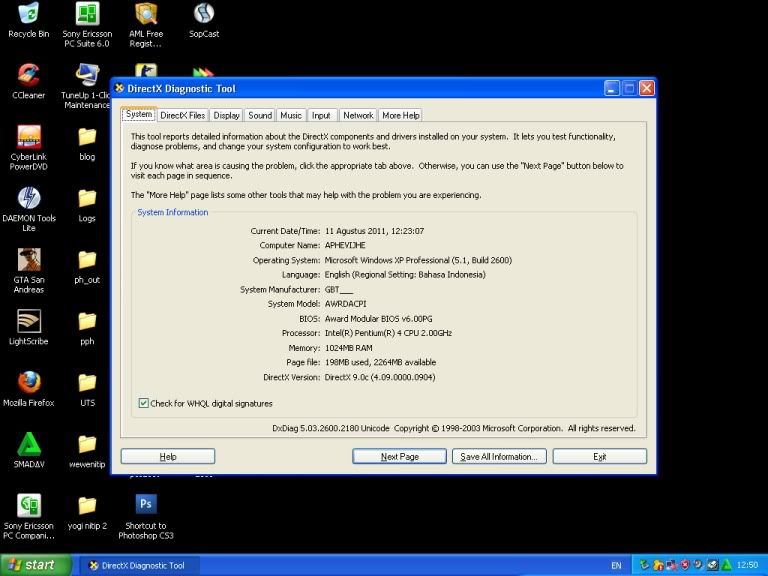Screen dimensions: 768x576
Task: Open the Recycle Bin desktop icon
Action: pos(28,21)
